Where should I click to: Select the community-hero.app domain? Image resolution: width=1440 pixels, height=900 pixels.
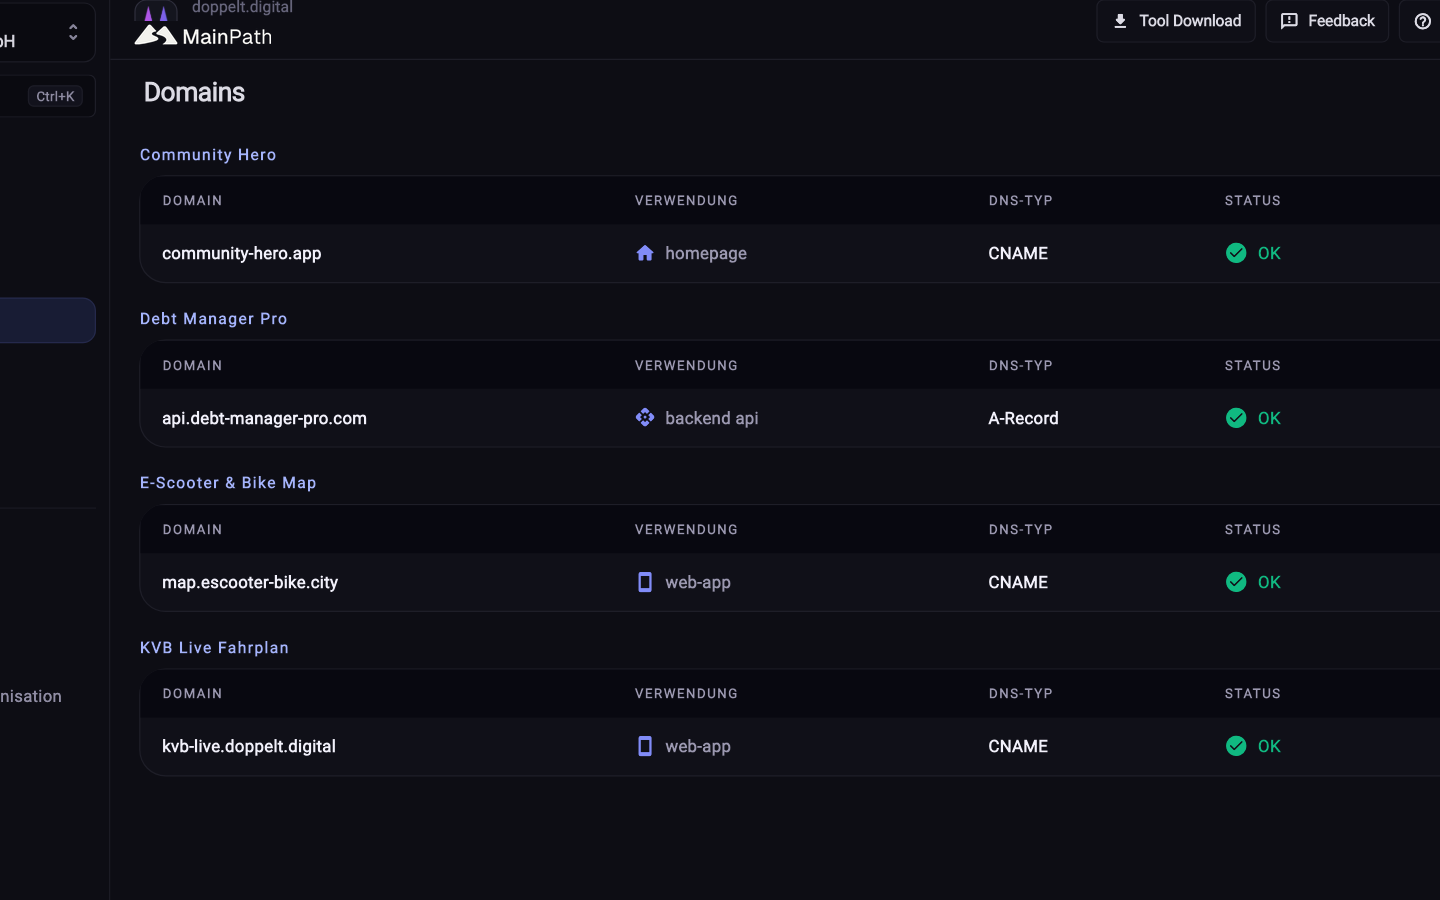242,253
